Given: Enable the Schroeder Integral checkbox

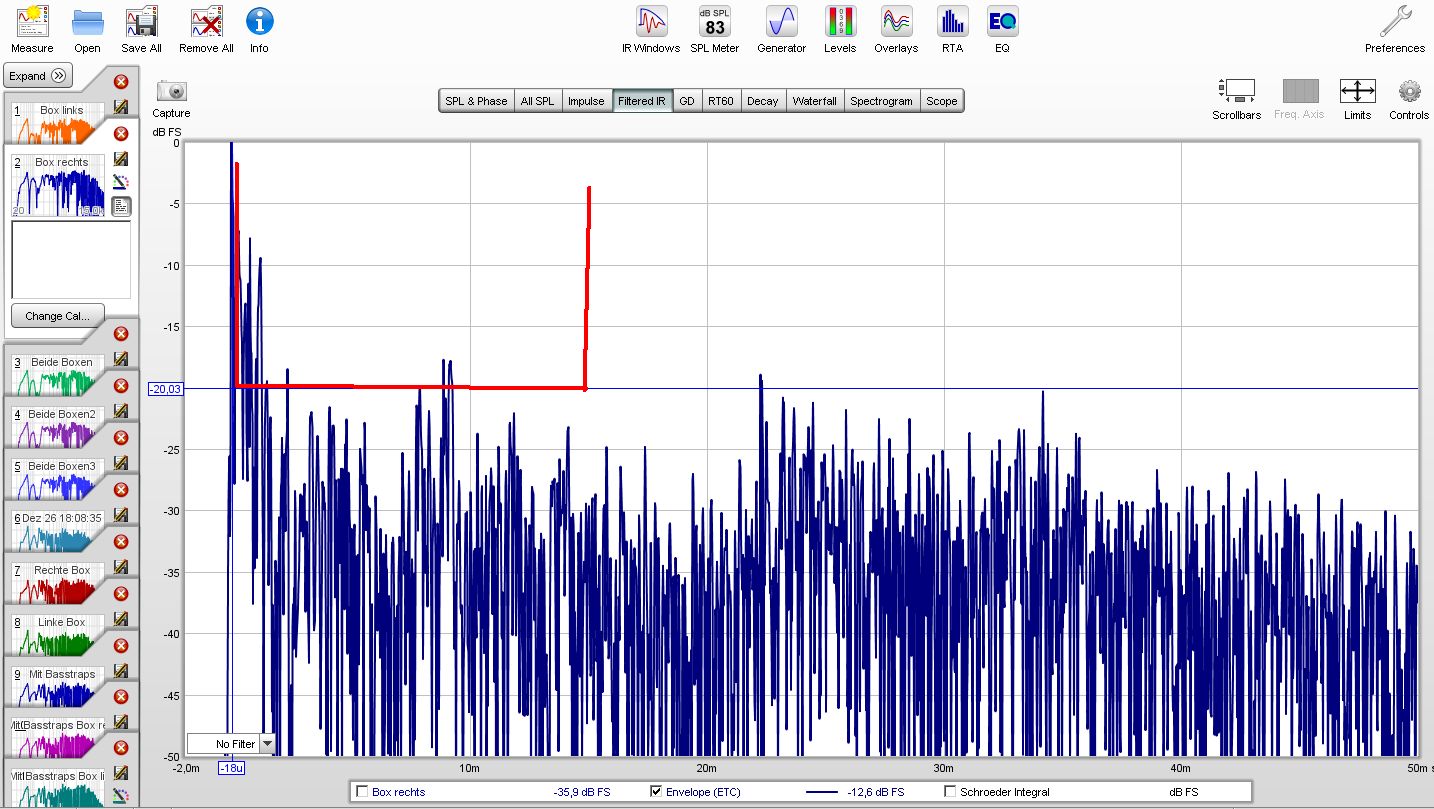Looking at the screenshot, I should click(x=950, y=792).
